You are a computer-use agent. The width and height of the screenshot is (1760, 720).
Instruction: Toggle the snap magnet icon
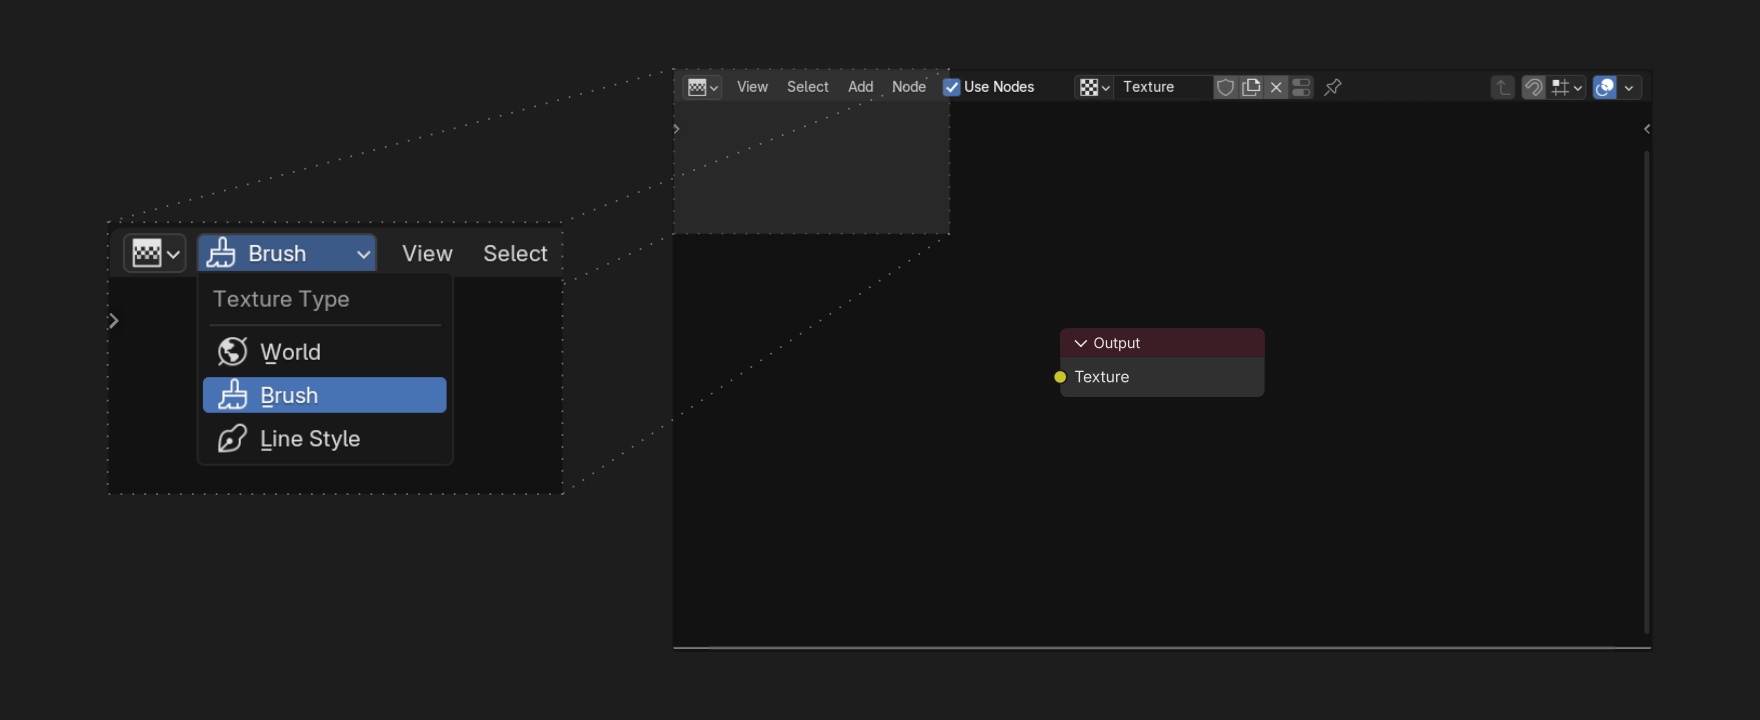tap(1533, 87)
